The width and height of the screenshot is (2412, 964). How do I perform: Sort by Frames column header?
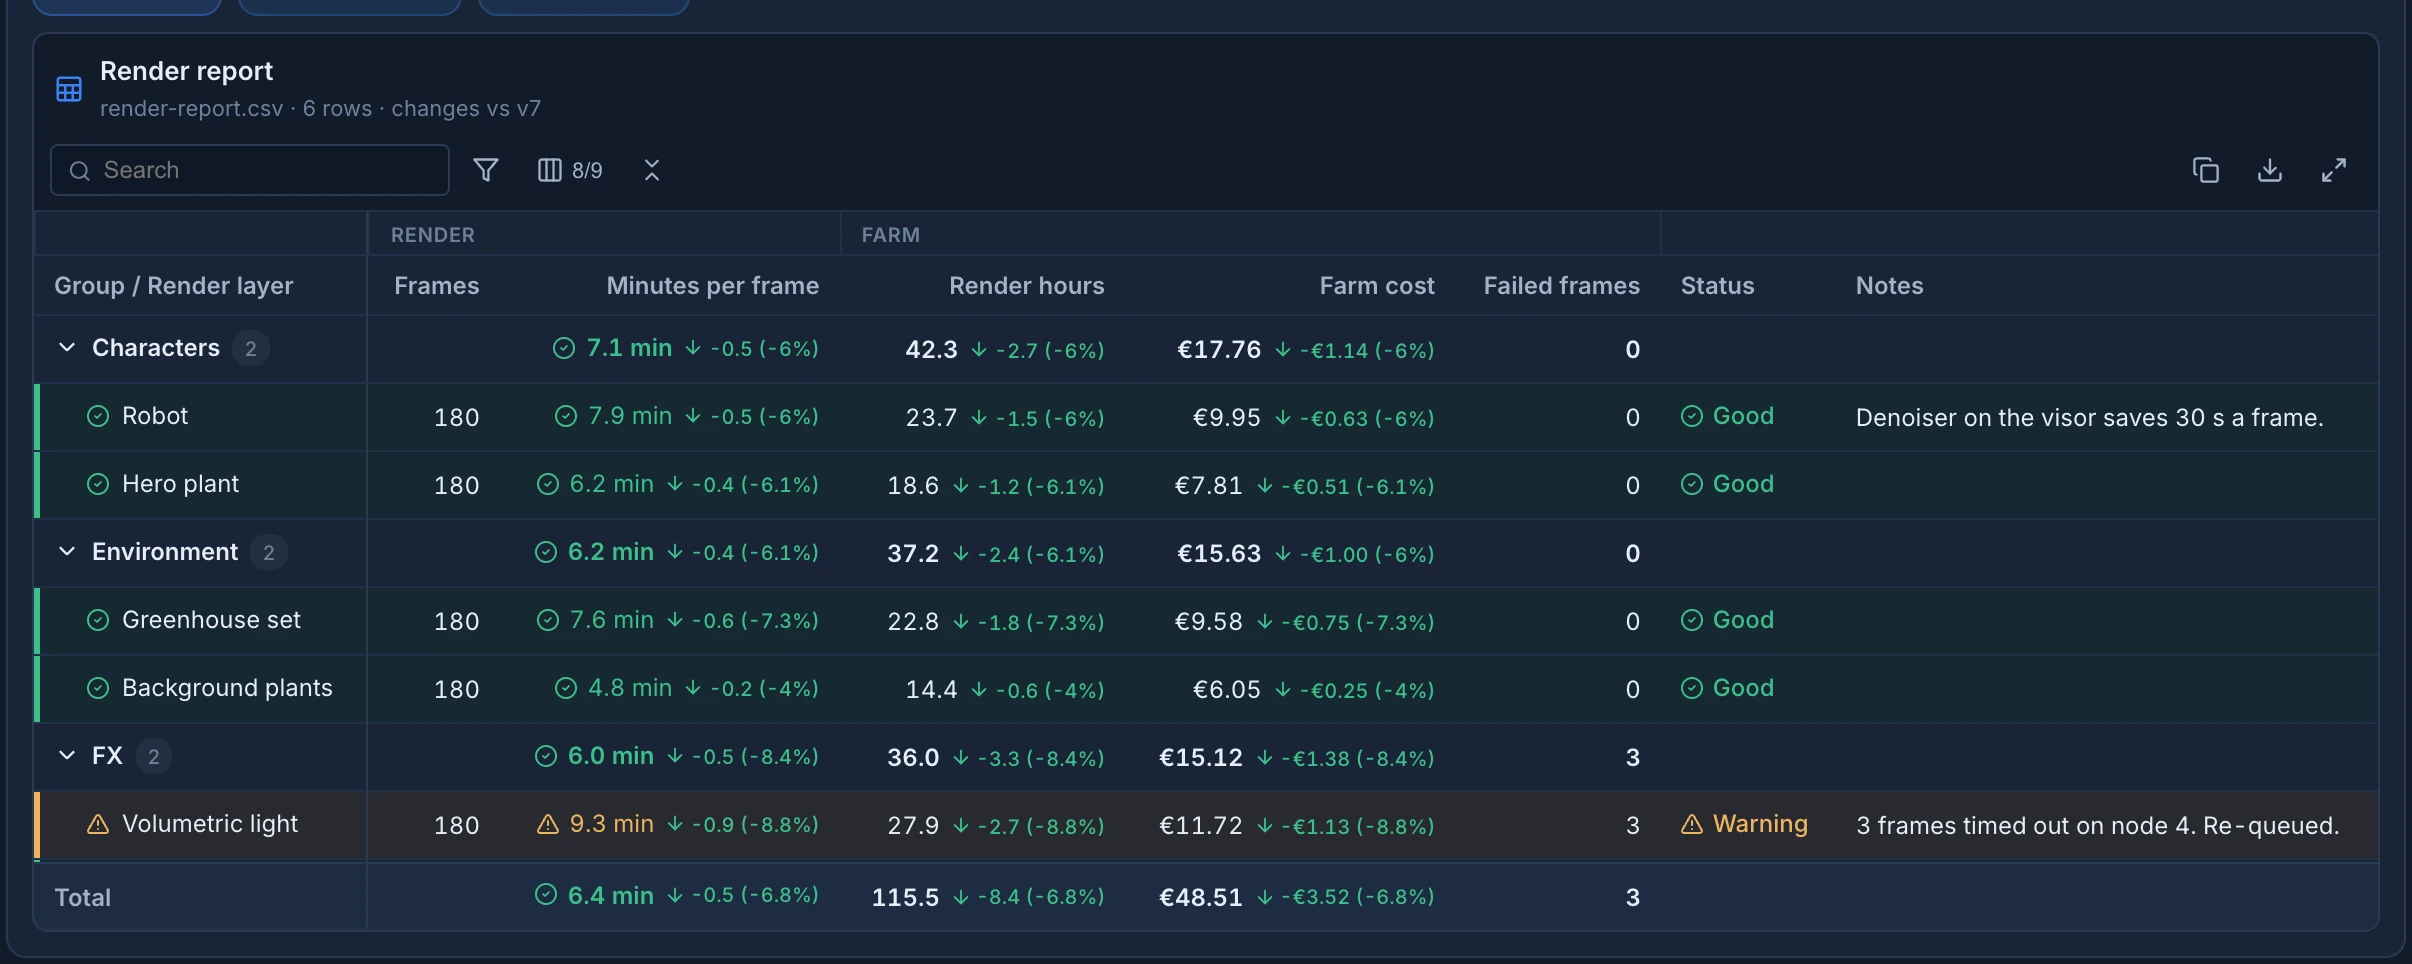436,286
